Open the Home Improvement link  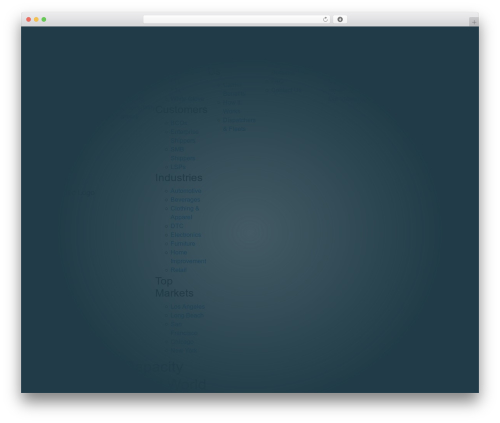point(188,257)
